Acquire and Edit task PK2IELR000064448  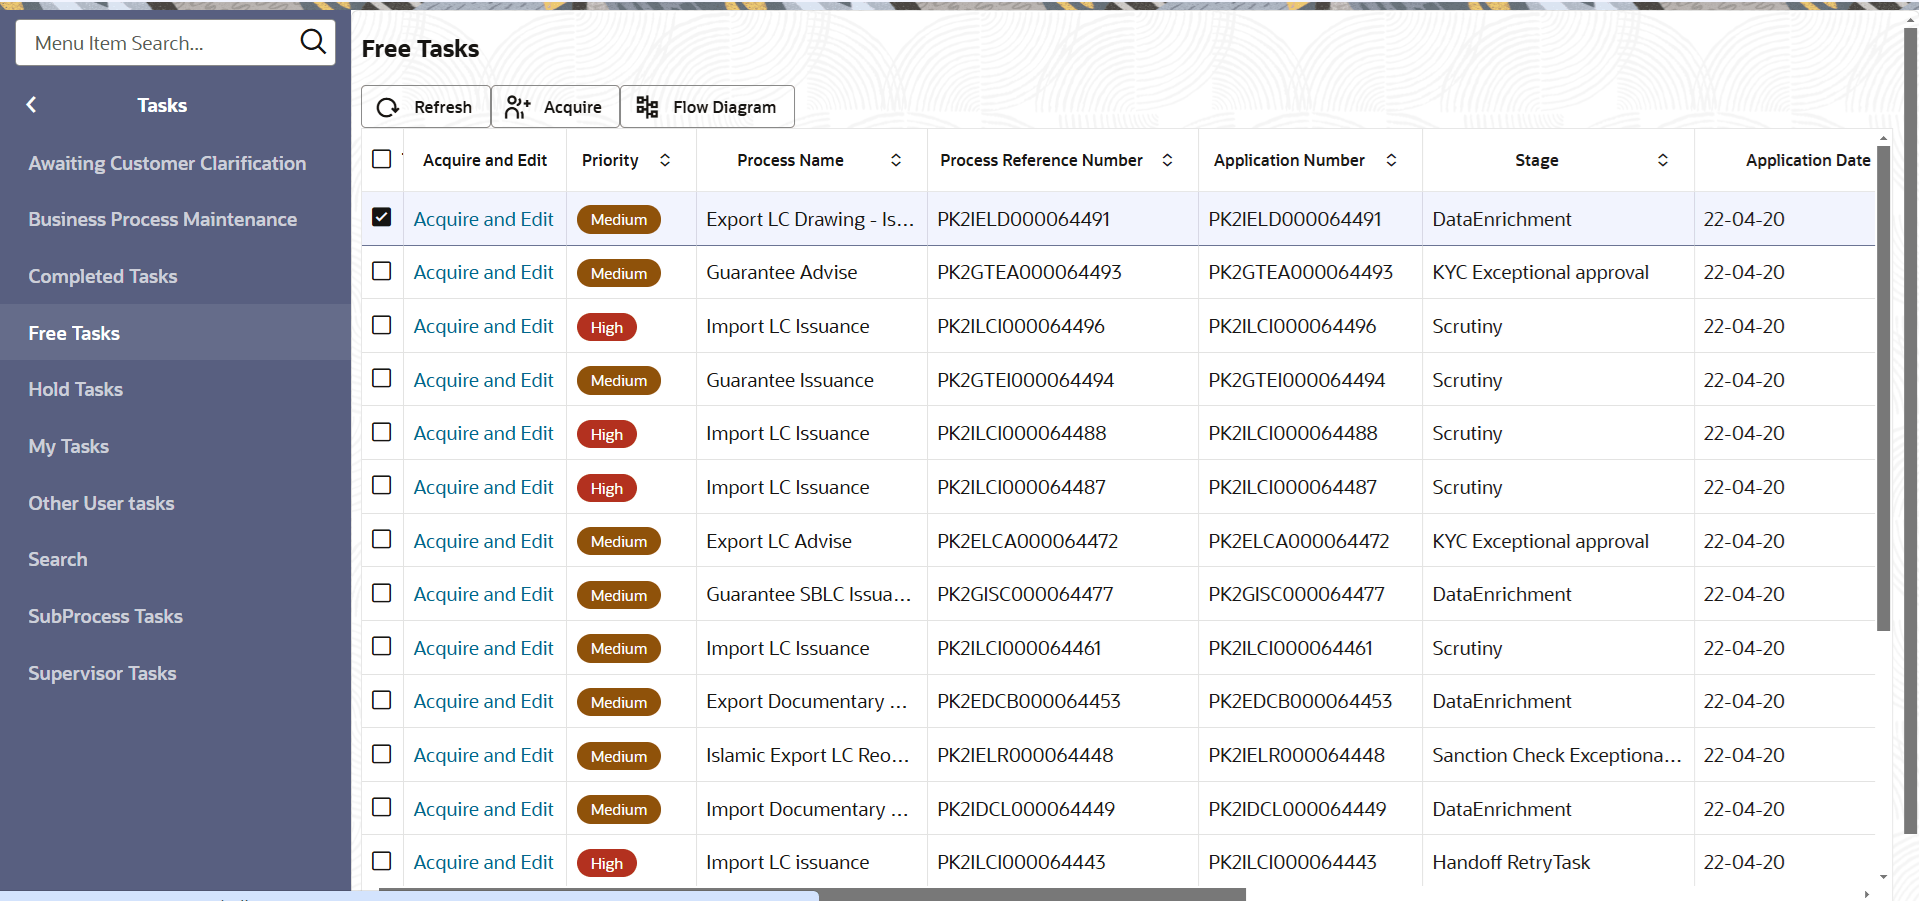click(483, 755)
